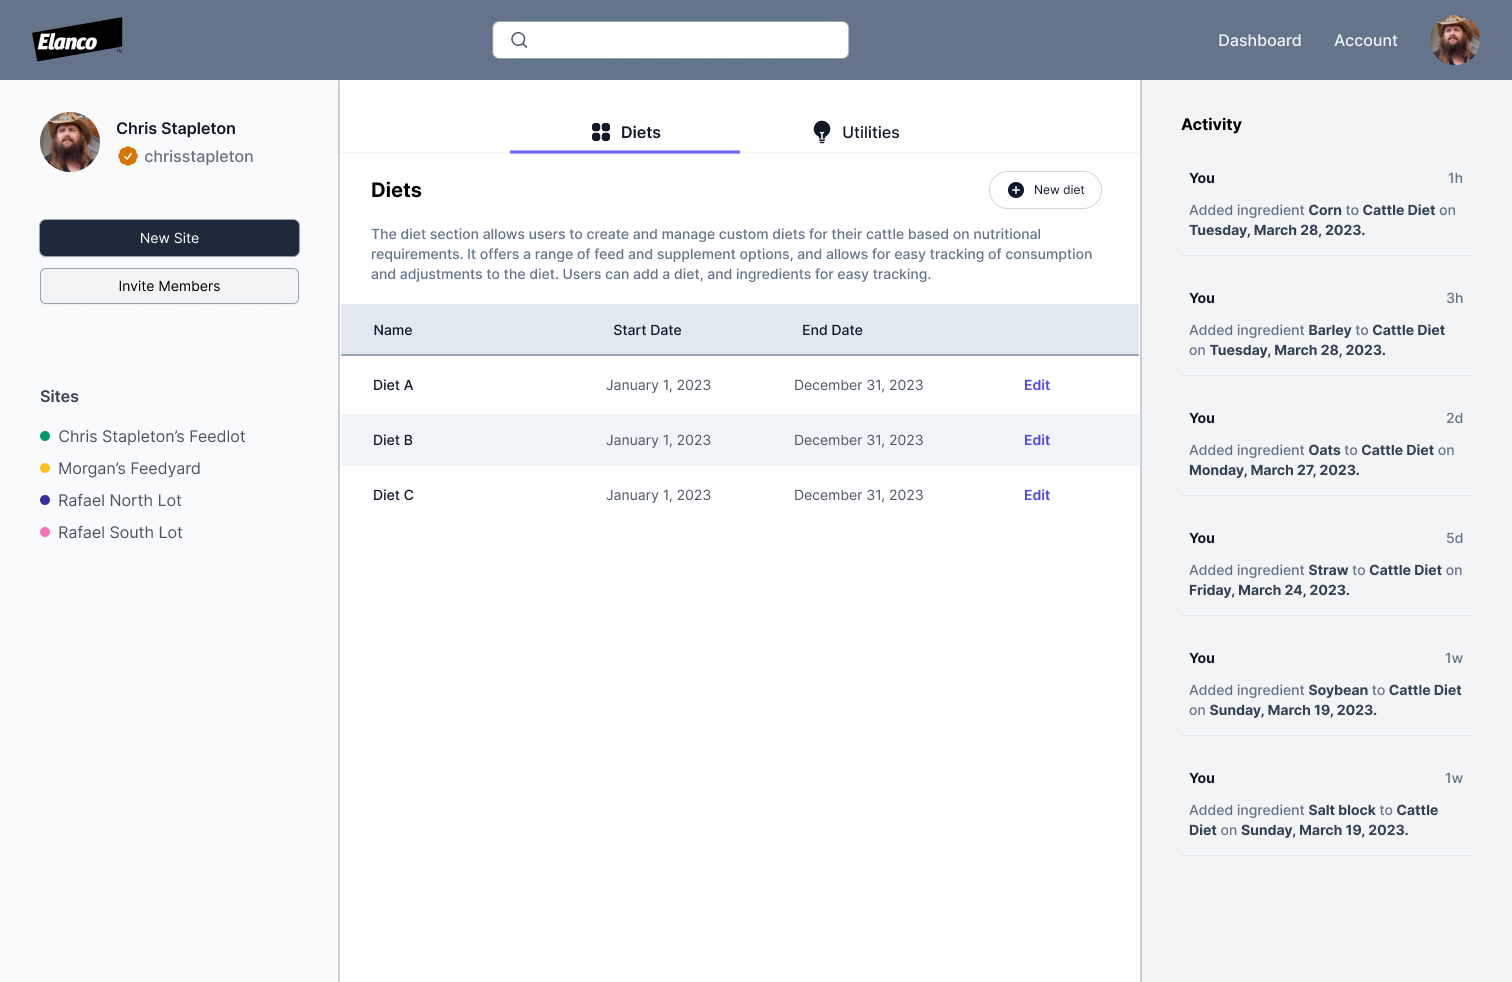The image size is (1512, 982).
Task: Open Edit for Diet C
Action: (1036, 495)
